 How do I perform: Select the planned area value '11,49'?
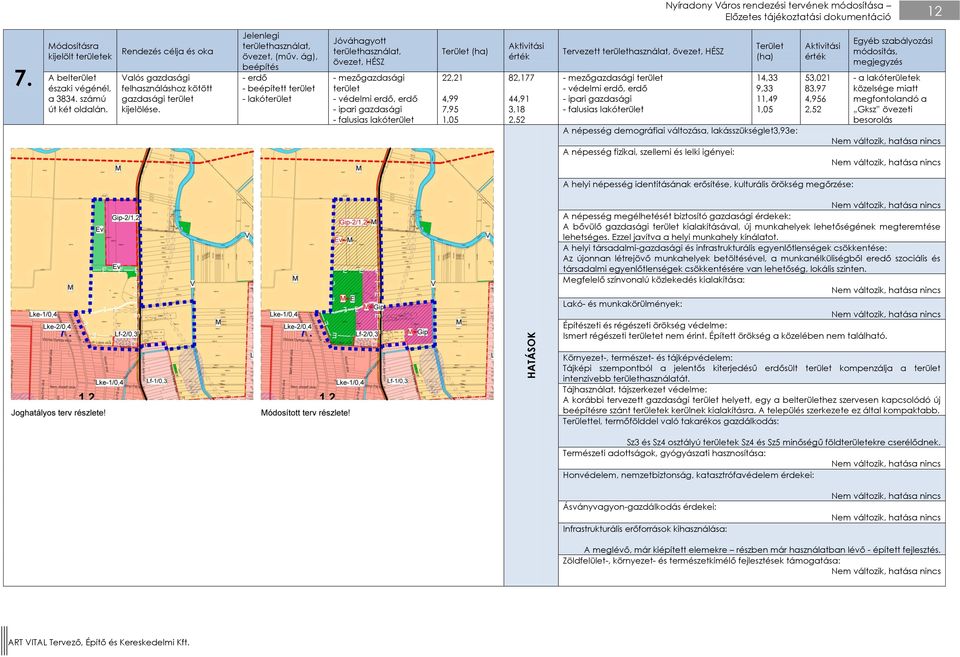pos(767,99)
